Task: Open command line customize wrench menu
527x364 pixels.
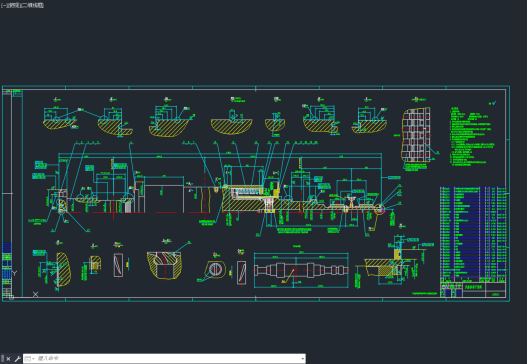Action: coord(17,359)
